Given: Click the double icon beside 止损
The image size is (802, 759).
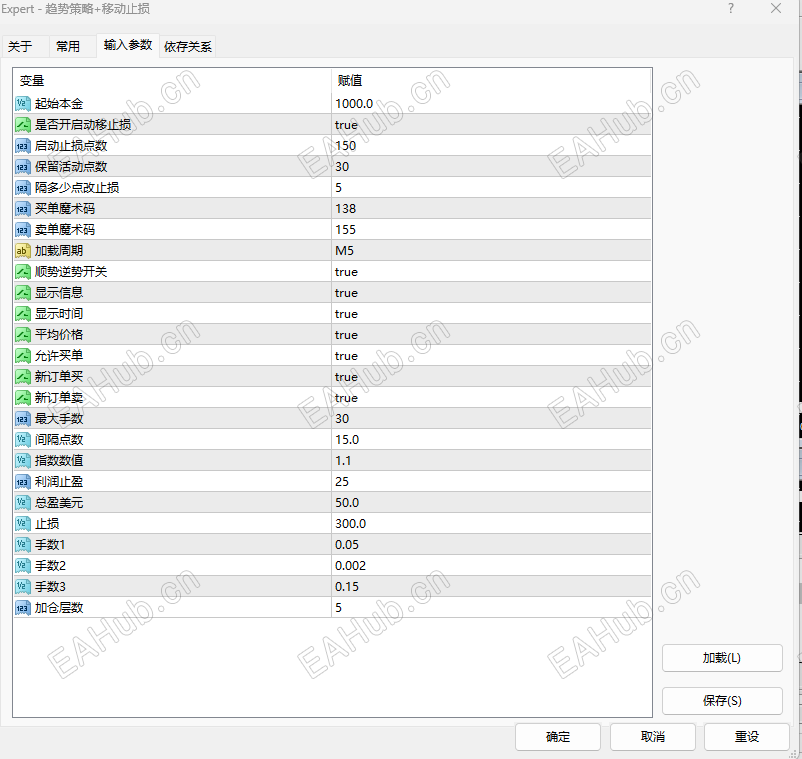Looking at the screenshot, I should [23, 524].
